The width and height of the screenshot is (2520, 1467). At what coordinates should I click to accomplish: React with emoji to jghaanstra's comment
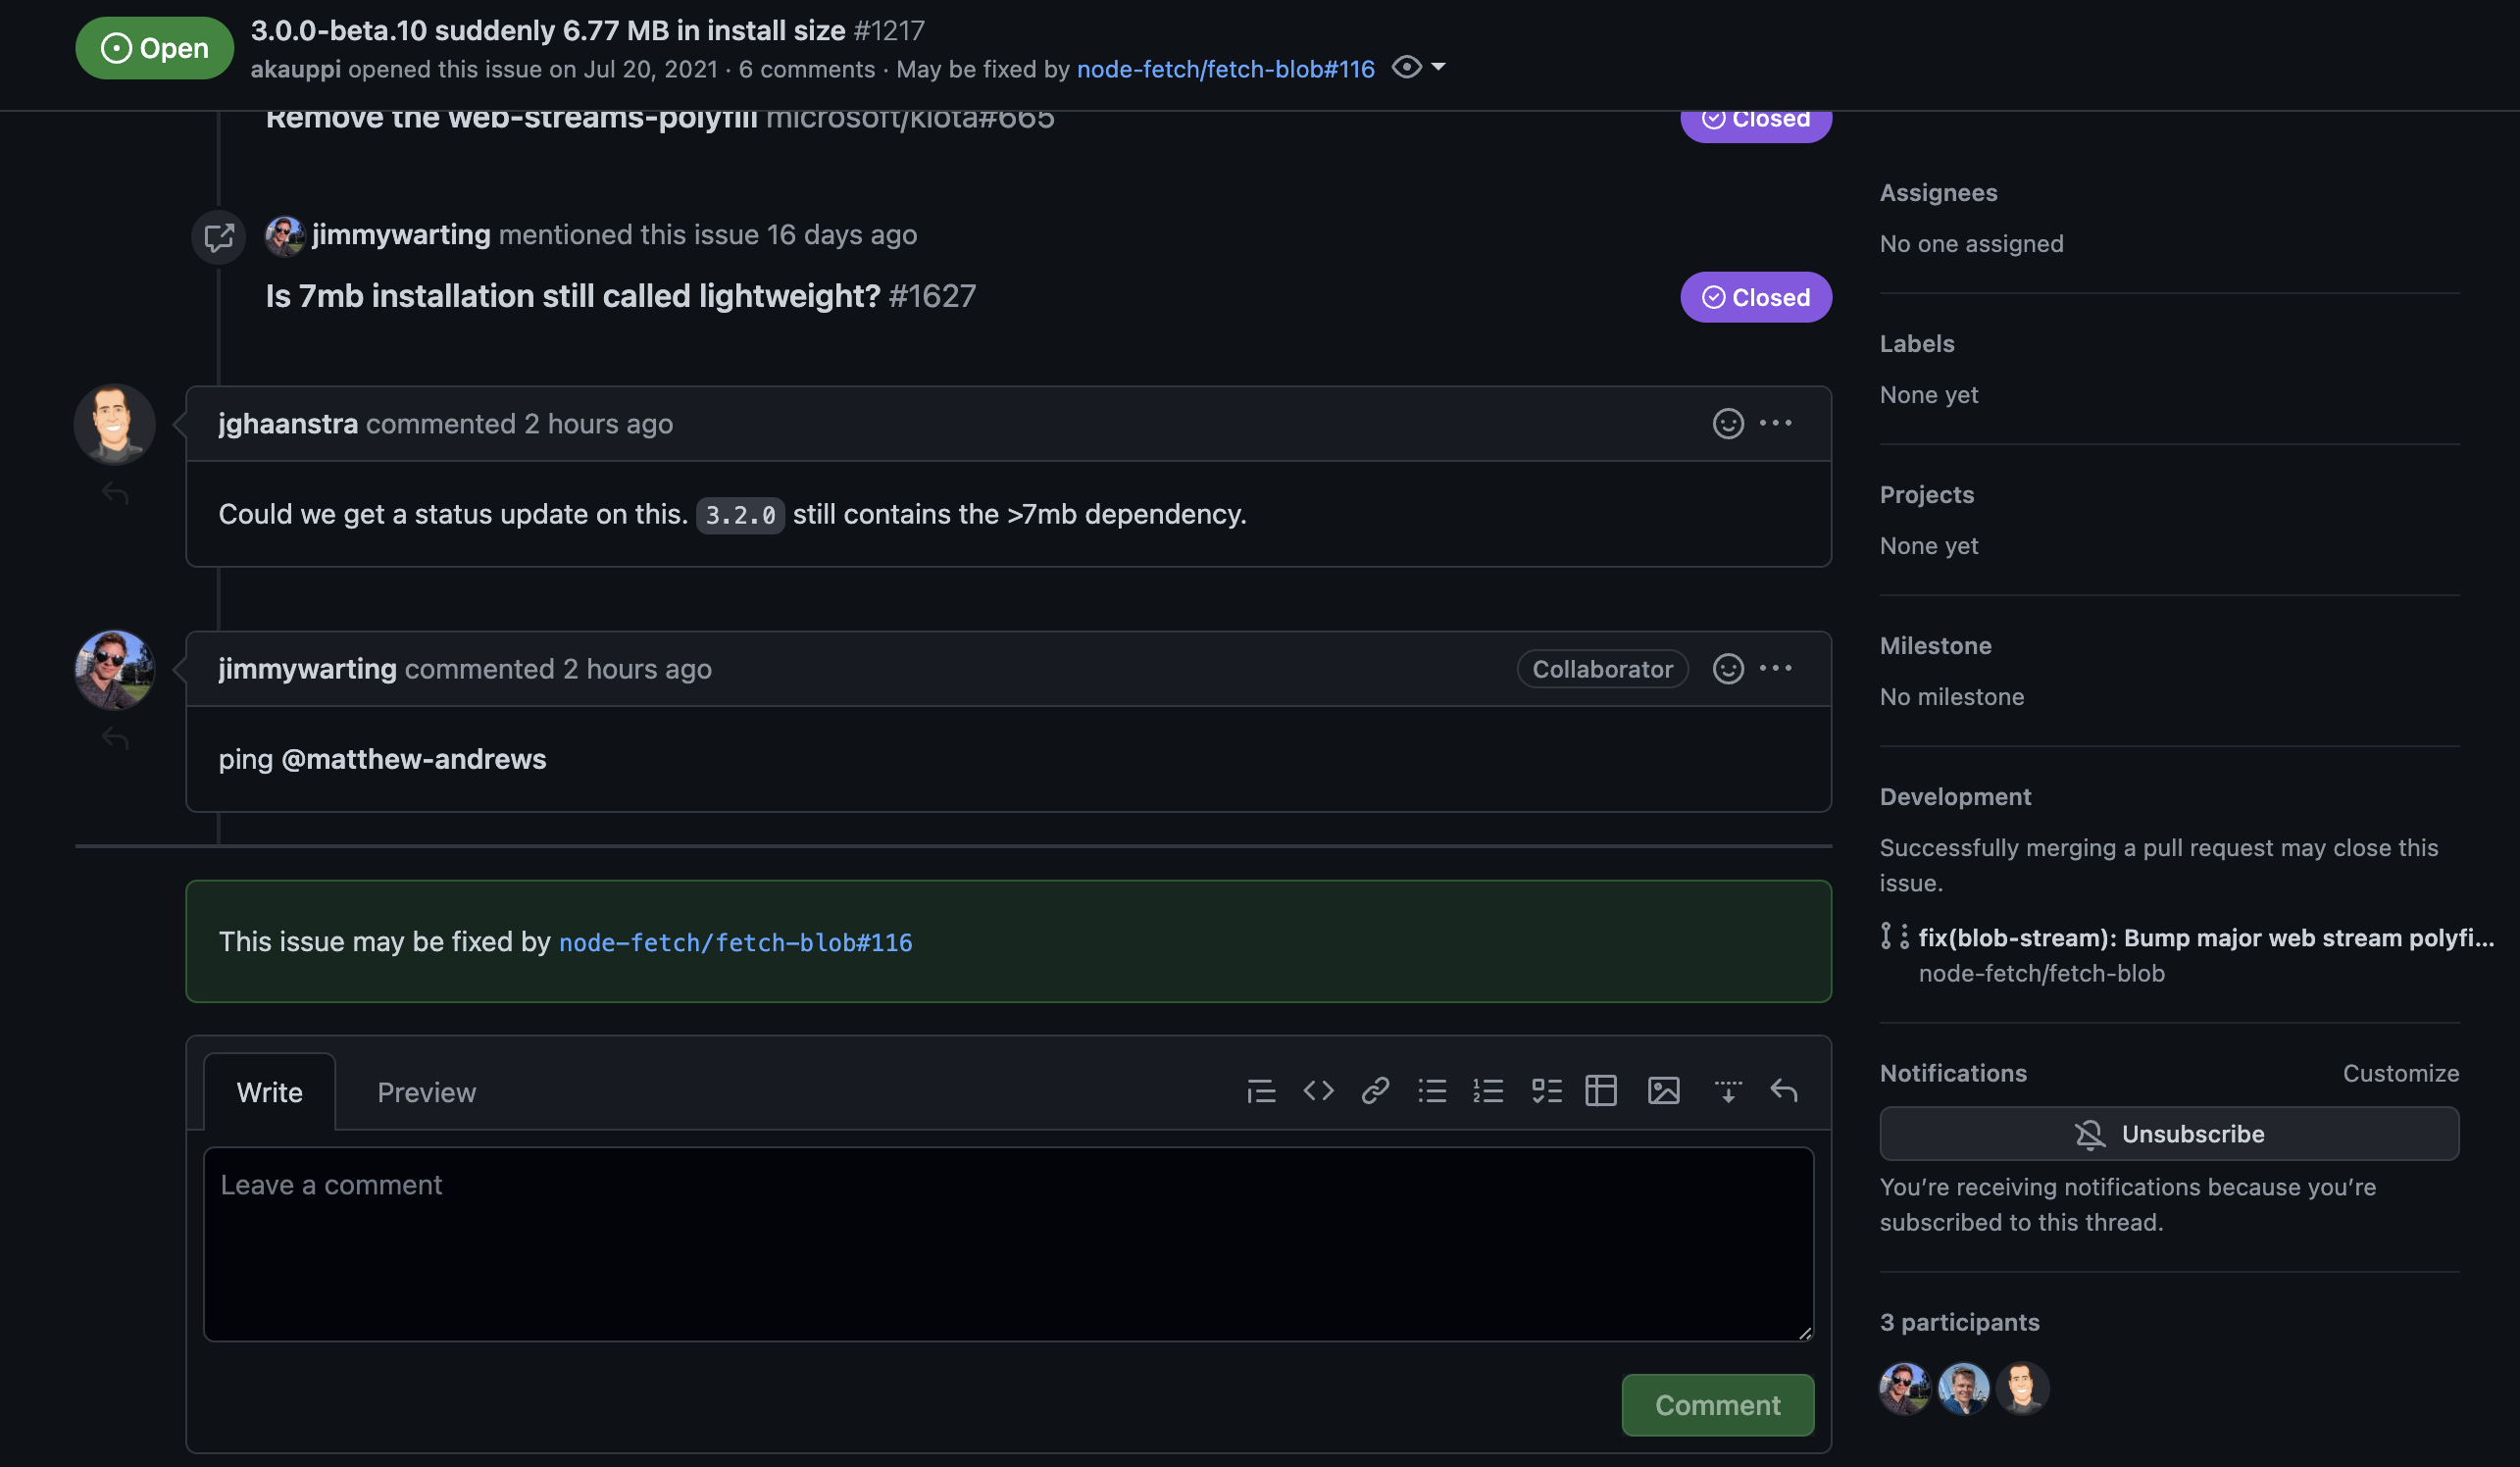coord(1728,423)
